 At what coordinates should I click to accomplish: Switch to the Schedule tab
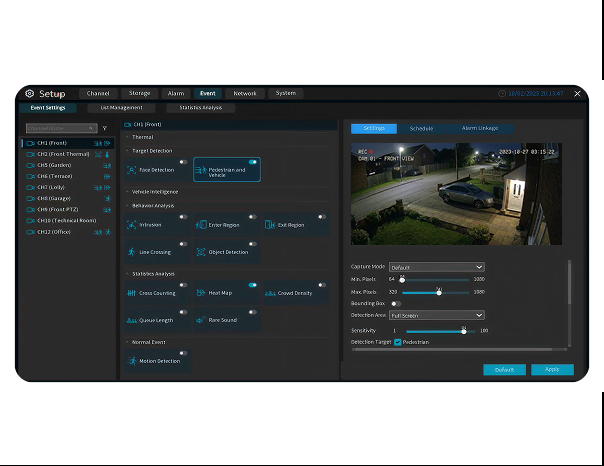pyautogui.click(x=421, y=128)
